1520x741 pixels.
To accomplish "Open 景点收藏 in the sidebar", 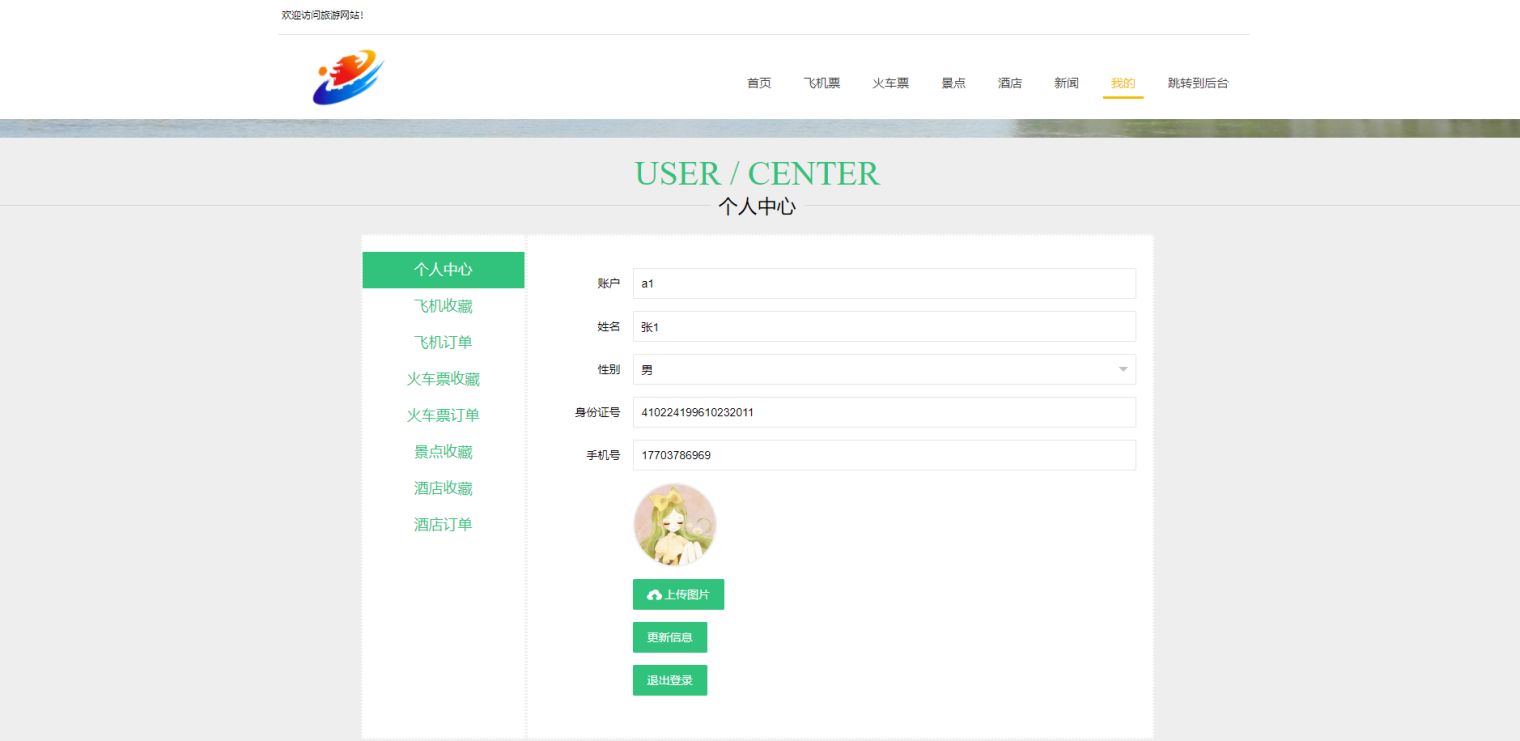I will [x=443, y=452].
